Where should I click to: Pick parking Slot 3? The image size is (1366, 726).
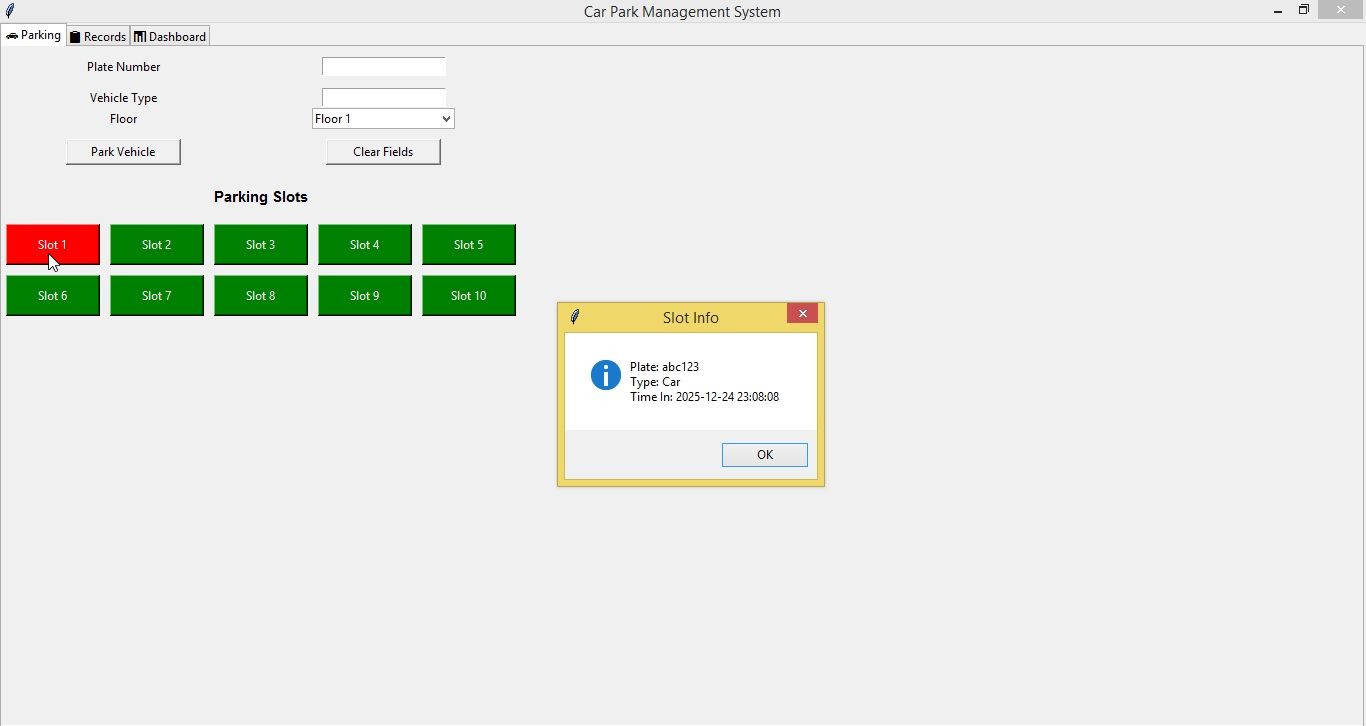[261, 245]
